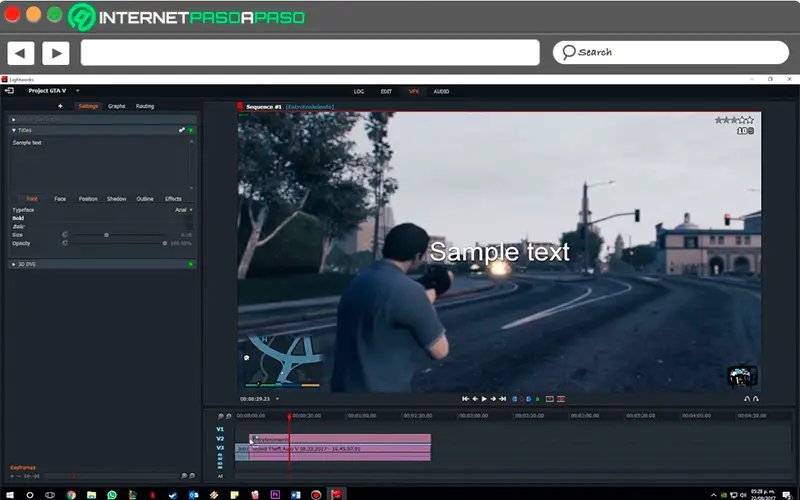The width and height of the screenshot is (800, 500).
Task: Click the exit project icon
Action: click(10, 90)
